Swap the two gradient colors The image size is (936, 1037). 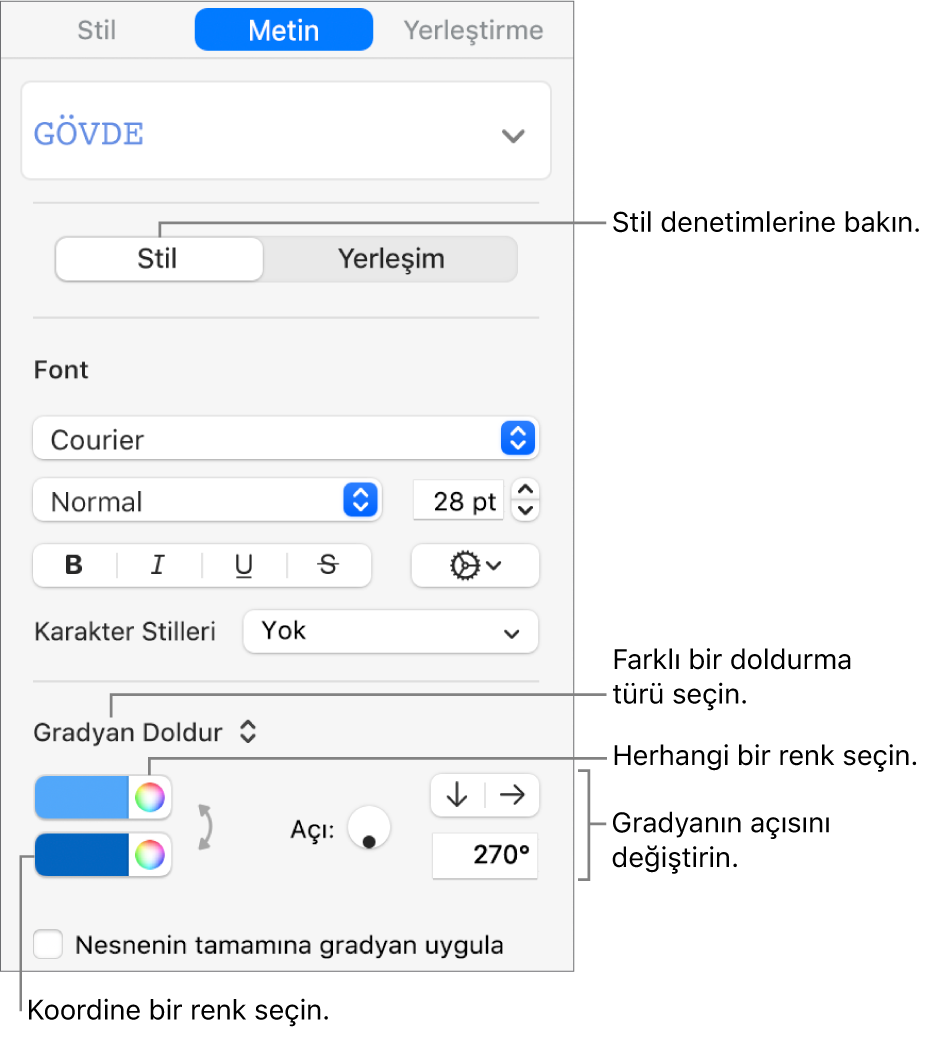206,827
